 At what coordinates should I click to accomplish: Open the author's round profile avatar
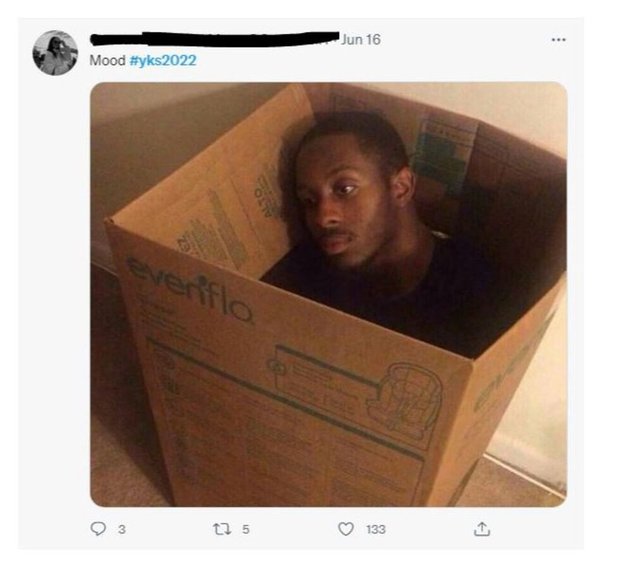[x=55, y=53]
